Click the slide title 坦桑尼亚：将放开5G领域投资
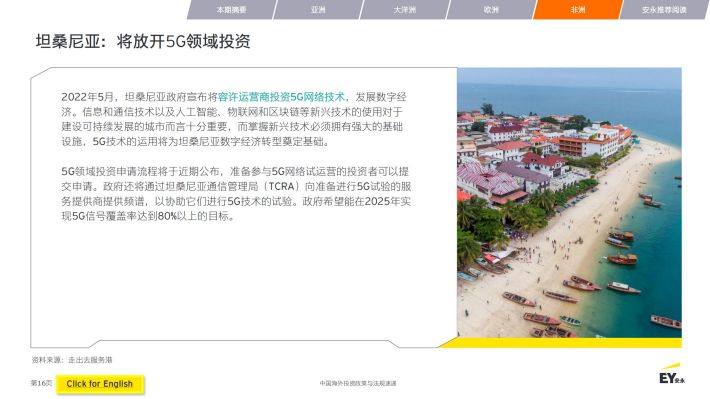710x399 pixels. pyautogui.click(x=143, y=41)
